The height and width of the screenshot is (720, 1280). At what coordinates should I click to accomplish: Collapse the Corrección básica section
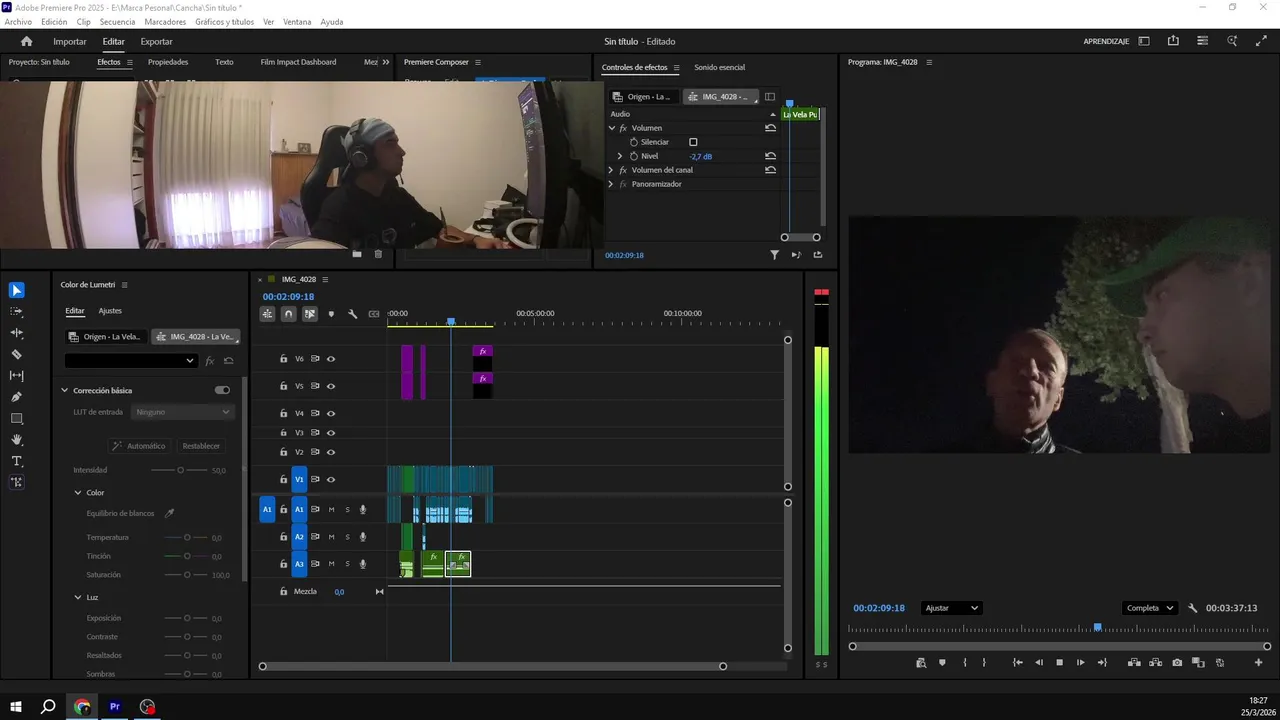pyautogui.click(x=65, y=390)
